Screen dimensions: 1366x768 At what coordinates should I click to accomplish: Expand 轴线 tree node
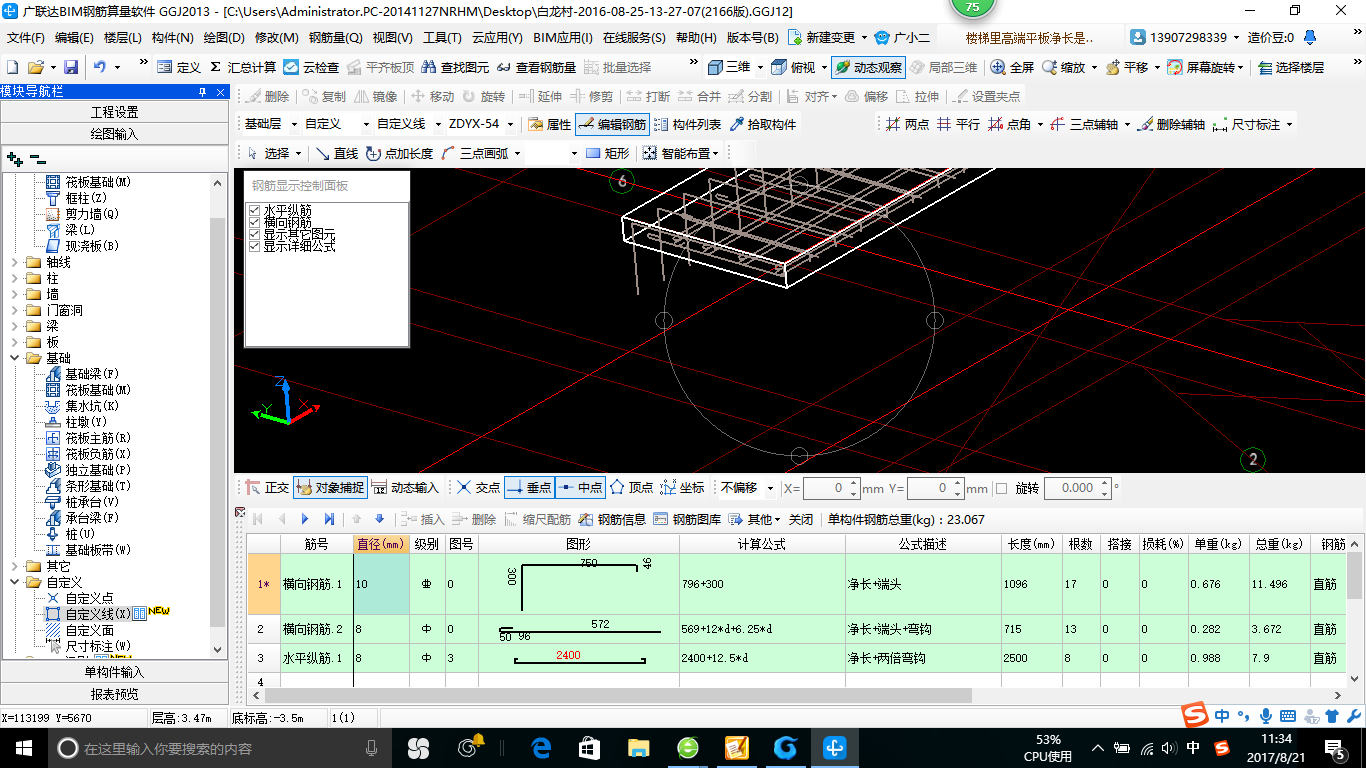[x=14, y=262]
